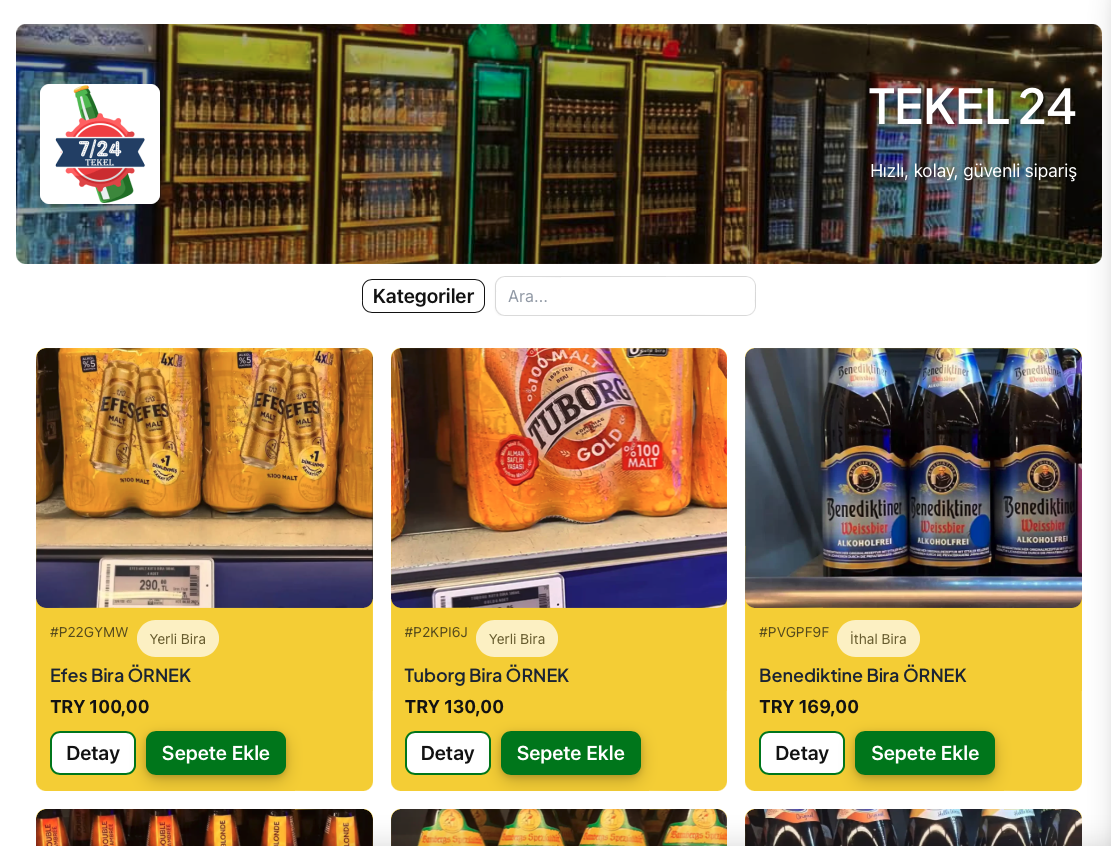Open the Benediktiner Weissbier product photo
Viewport: 1111px width, 846px height.
tap(913, 478)
